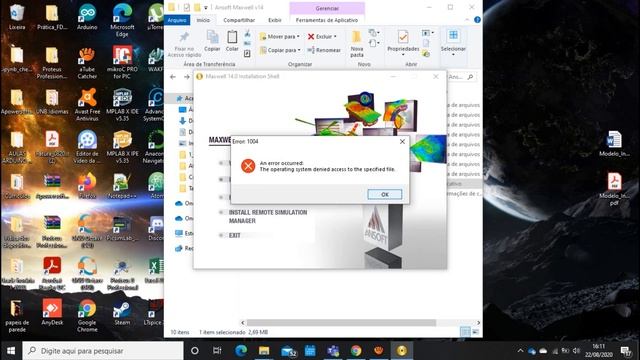The width and height of the screenshot is (640, 360).
Task: Click the Explorer search box
Action: pos(462,77)
